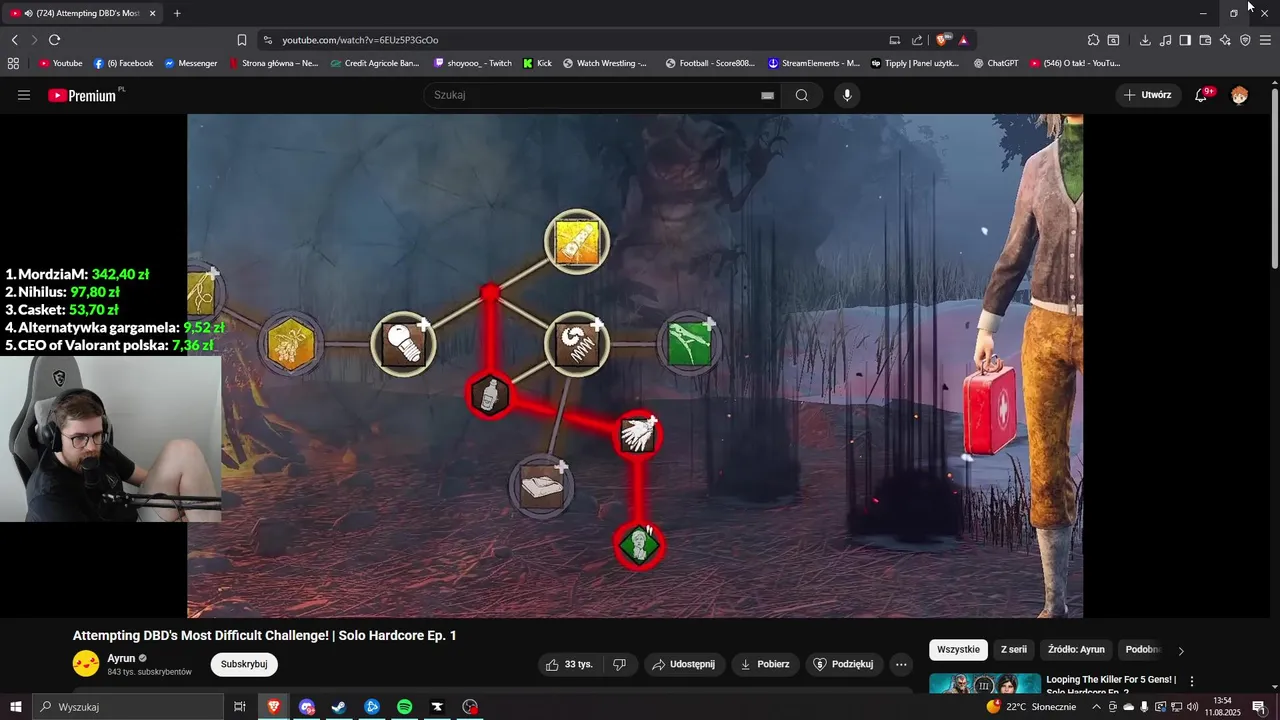Image resolution: width=1280 pixels, height=720 pixels.
Task: Show more filter chips arrow
Action: point(1181,650)
